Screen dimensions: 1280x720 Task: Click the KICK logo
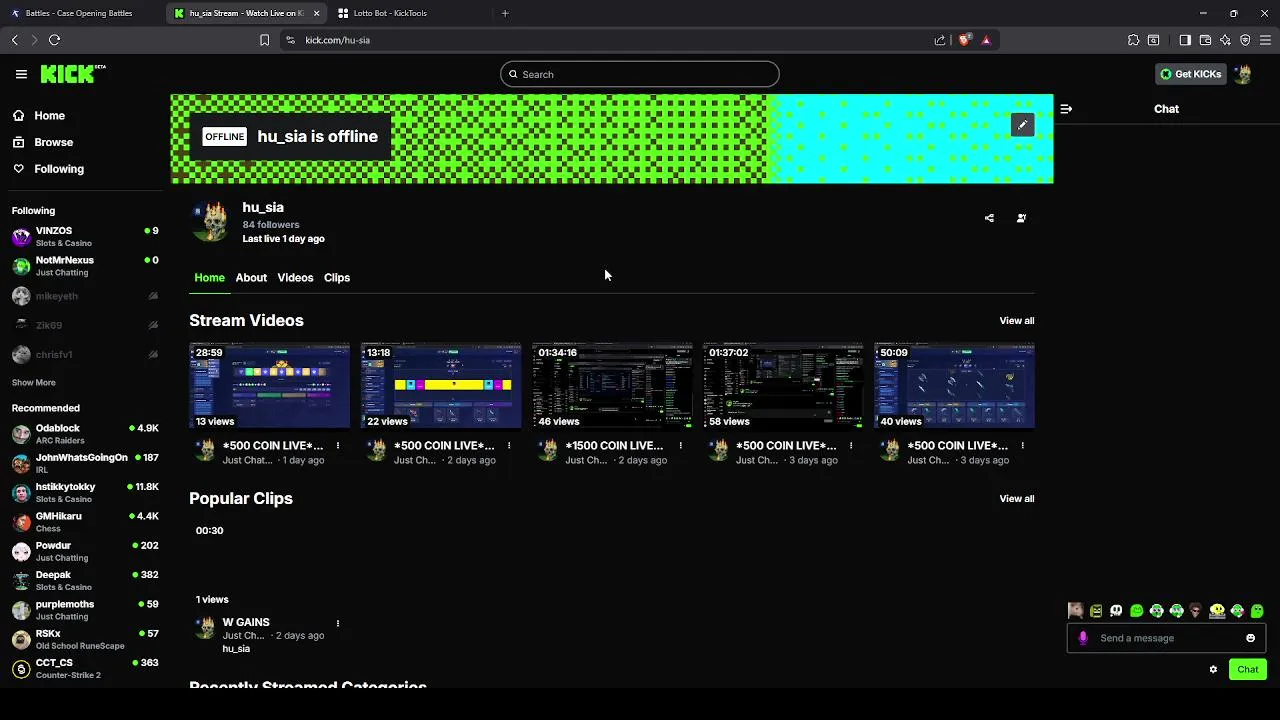point(72,74)
